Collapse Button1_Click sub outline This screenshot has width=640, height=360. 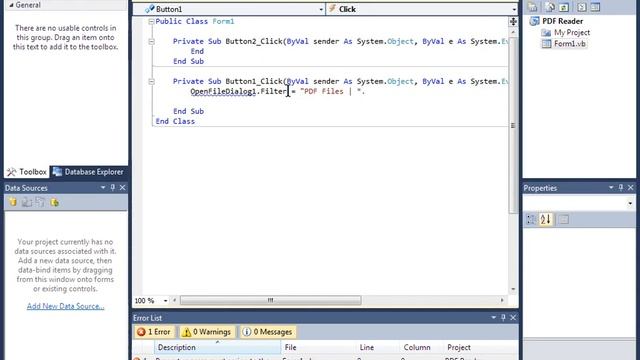point(151,81)
